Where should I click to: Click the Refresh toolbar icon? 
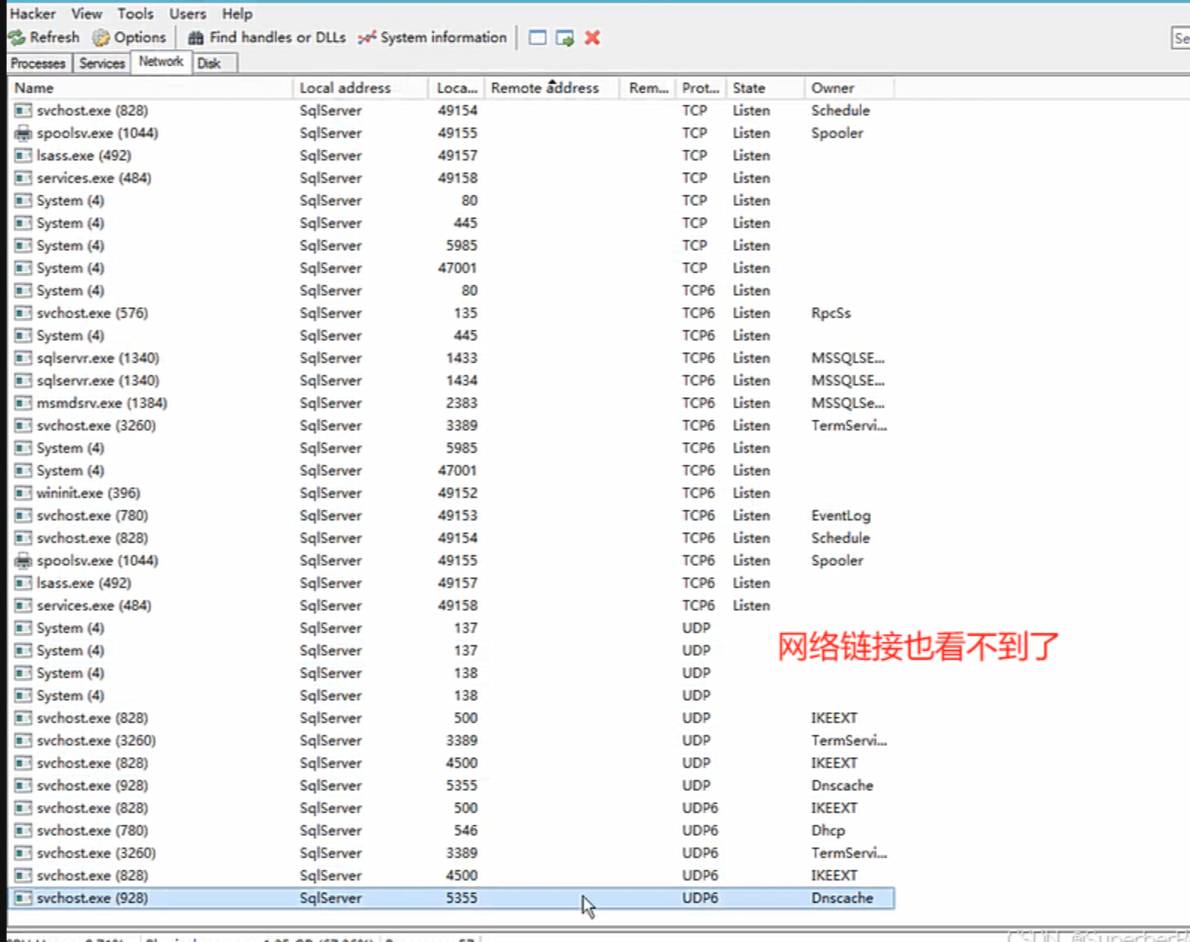click(x=17, y=37)
